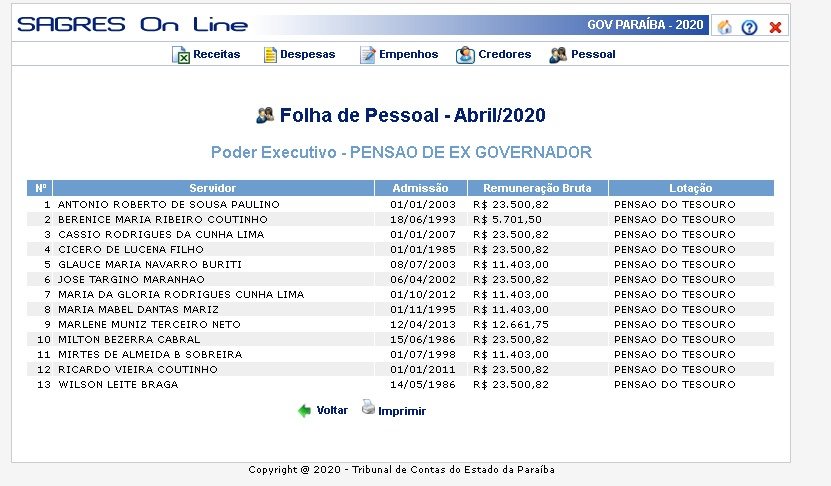This screenshot has width=831, height=486.
Task: Click the Pessoal people icon
Action: pyautogui.click(x=558, y=55)
